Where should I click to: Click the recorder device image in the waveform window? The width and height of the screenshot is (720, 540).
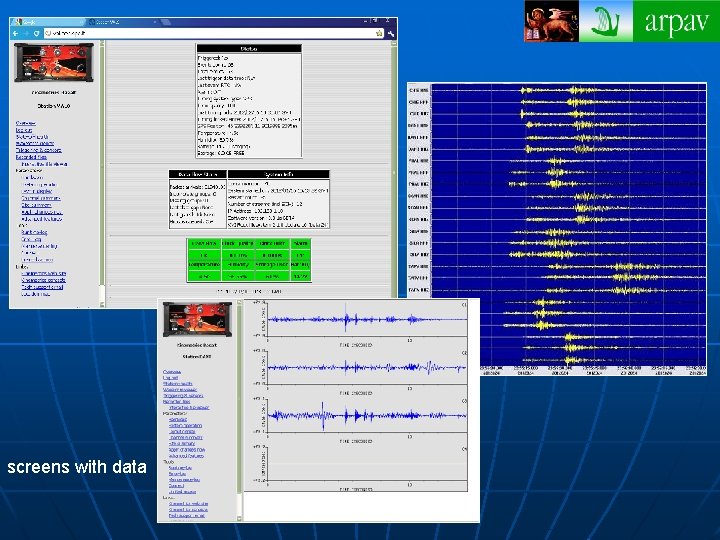197,319
